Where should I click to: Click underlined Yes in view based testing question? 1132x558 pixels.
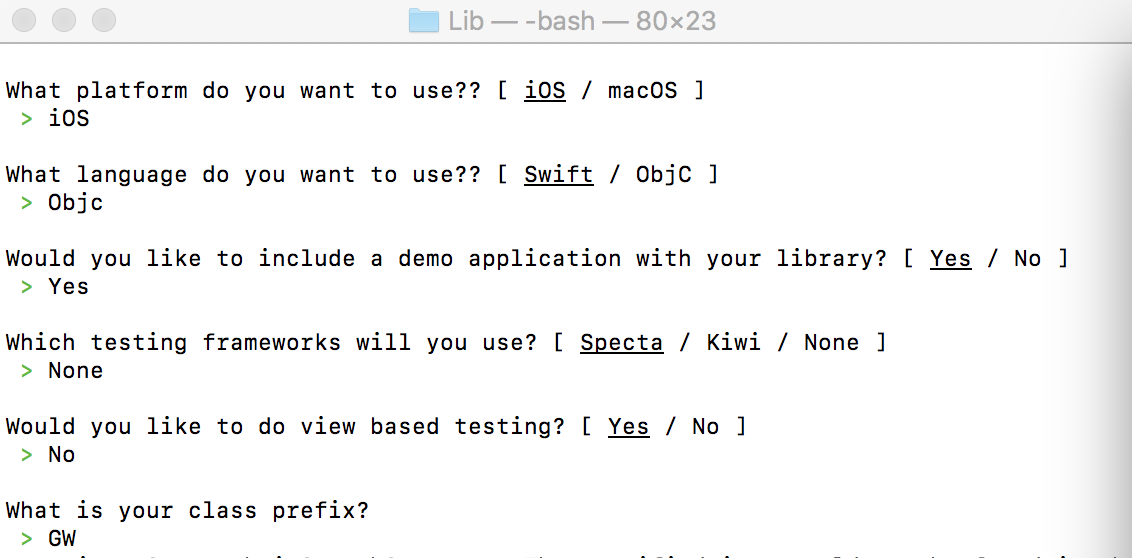pos(628,427)
